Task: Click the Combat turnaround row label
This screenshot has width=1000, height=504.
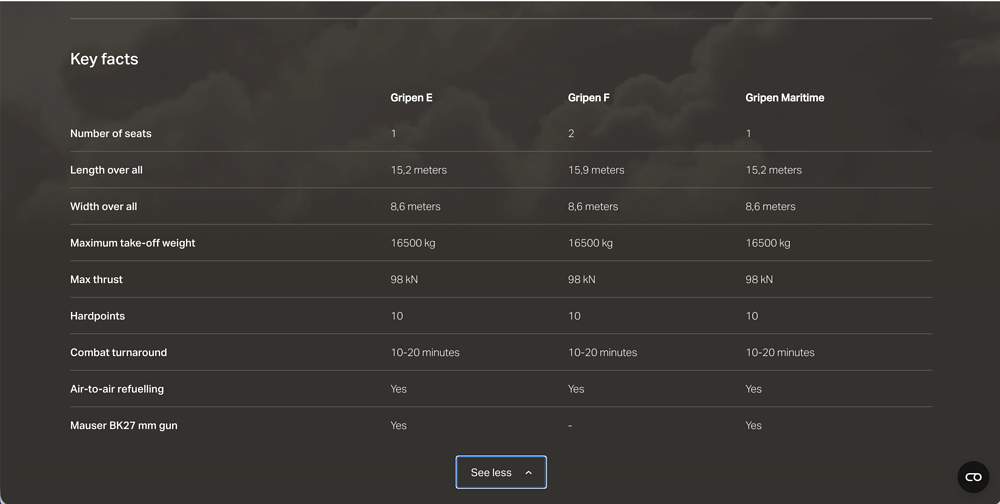Action: point(119,352)
